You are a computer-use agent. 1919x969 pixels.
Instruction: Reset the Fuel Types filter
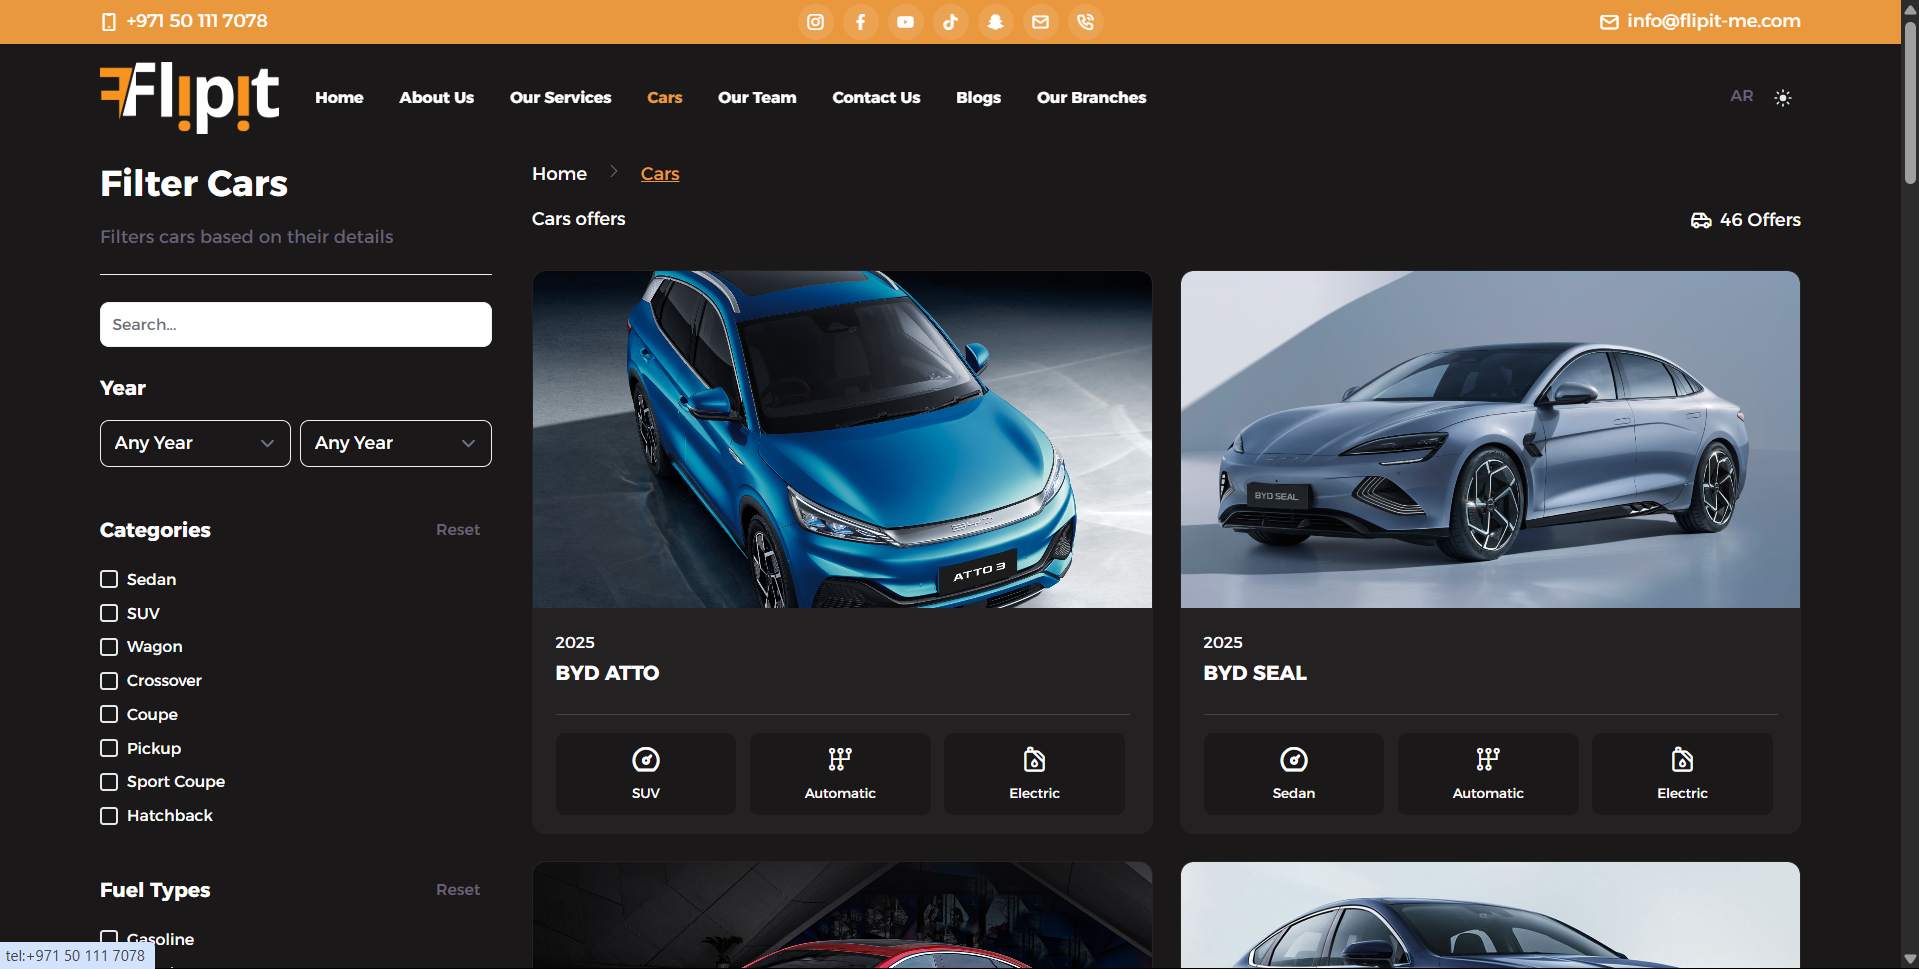point(458,890)
